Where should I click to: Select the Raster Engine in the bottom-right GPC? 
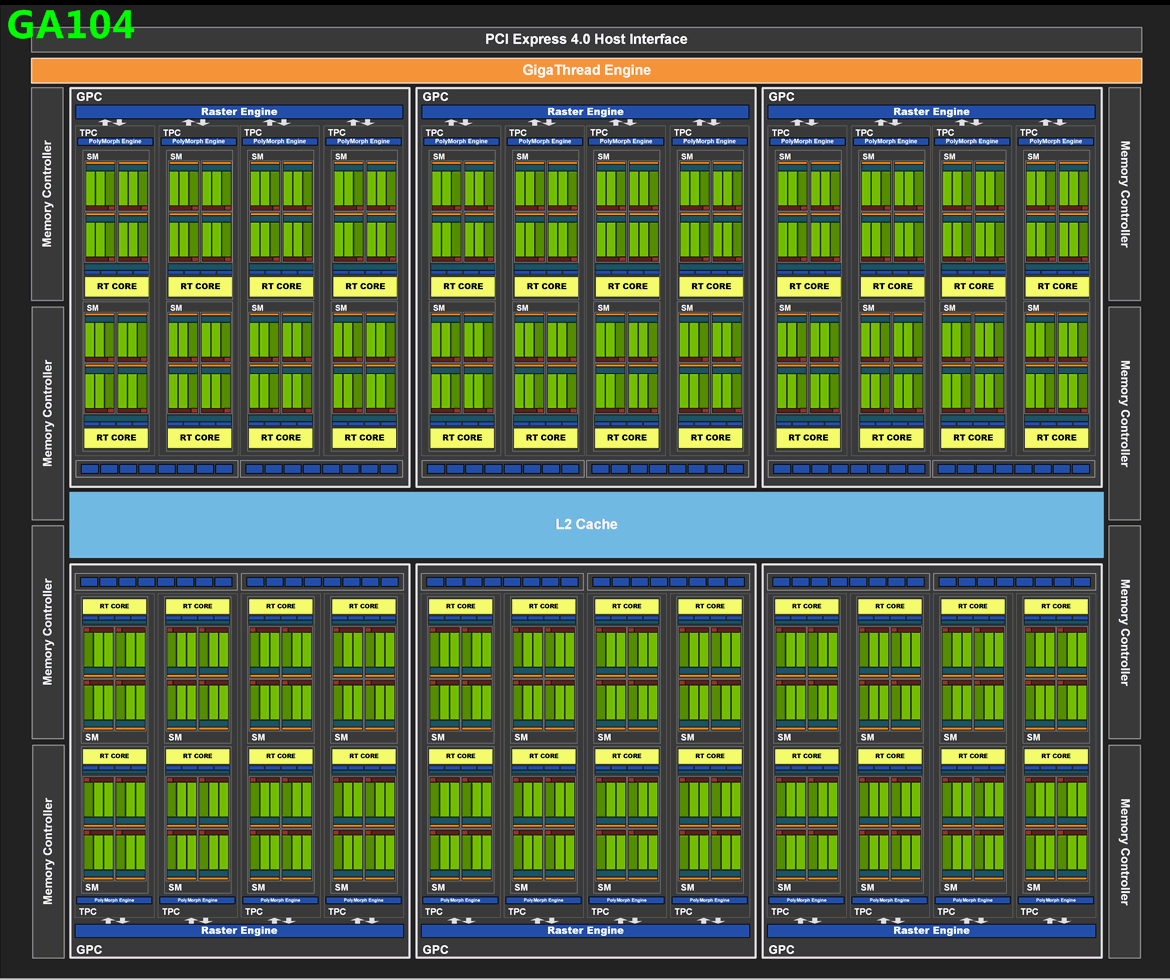pyautogui.click(x=931, y=930)
